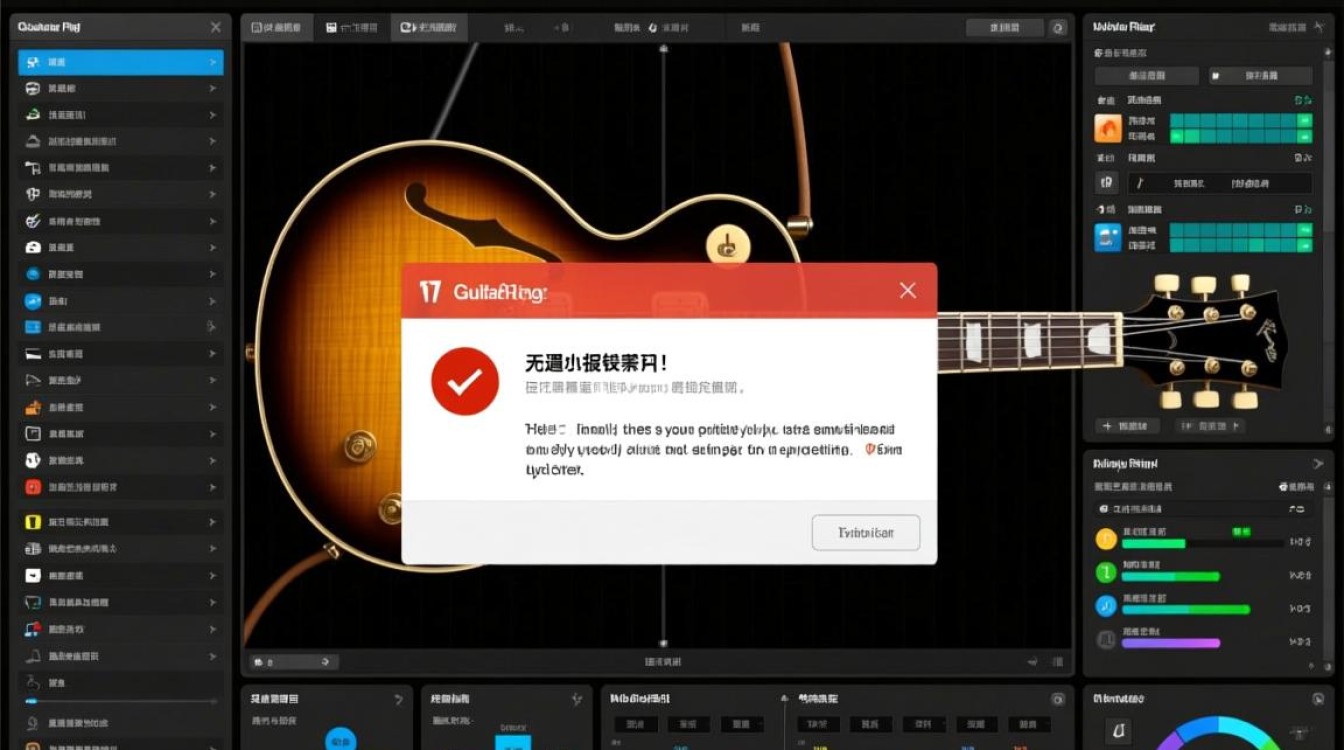Expand the mixer panel using its right-pointing chevron
This screenshot has height=750, width=1344.
click(x=1318, y=464)
